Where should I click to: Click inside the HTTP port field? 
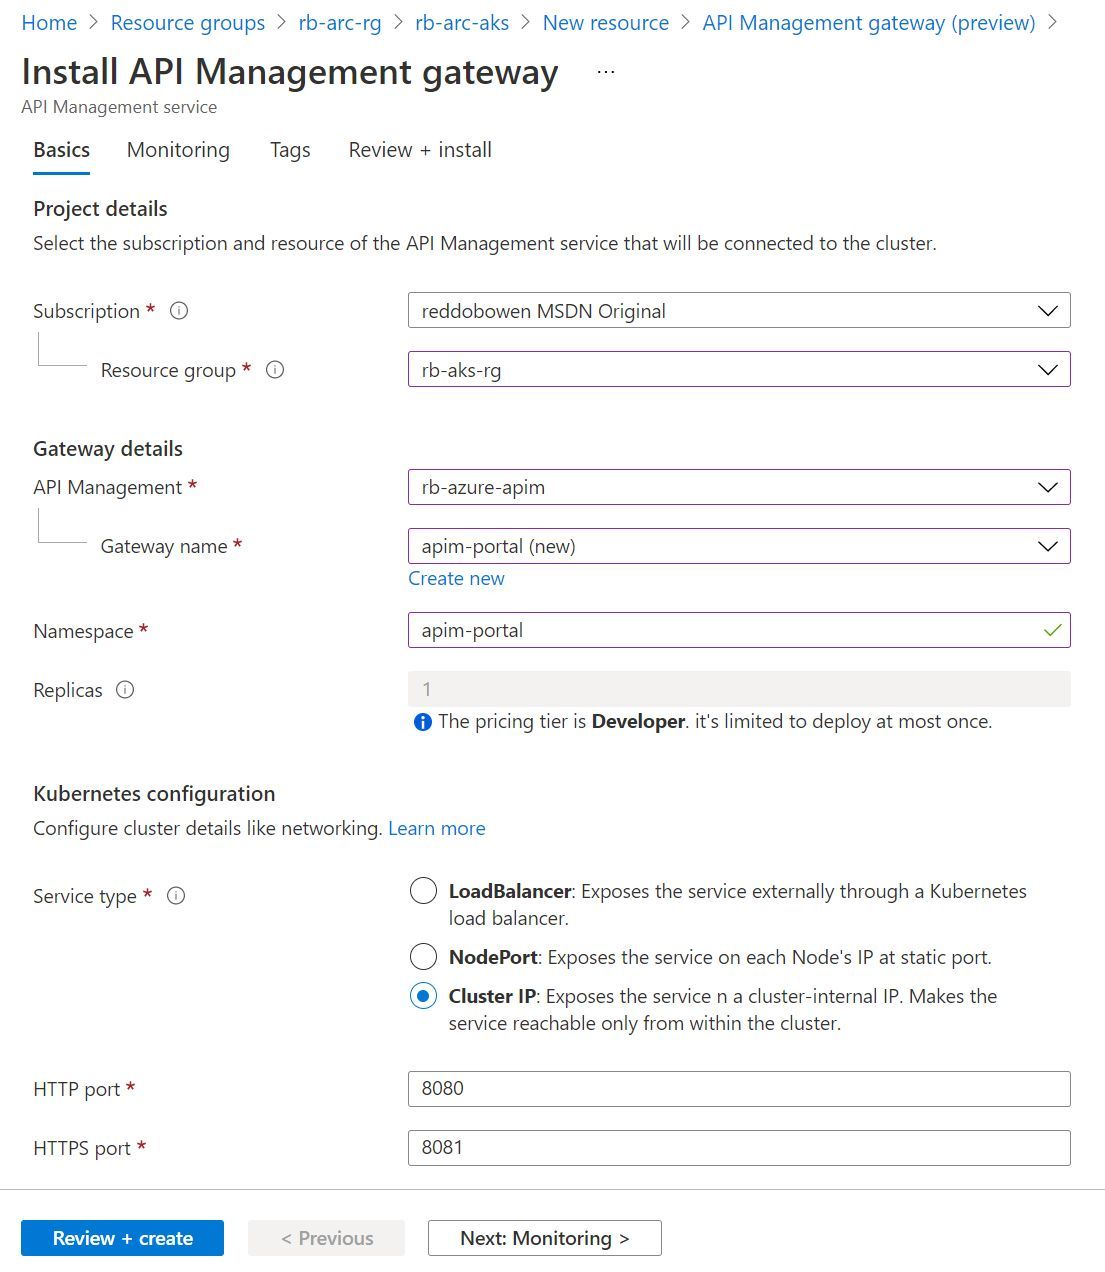(x=700, y=1089)
